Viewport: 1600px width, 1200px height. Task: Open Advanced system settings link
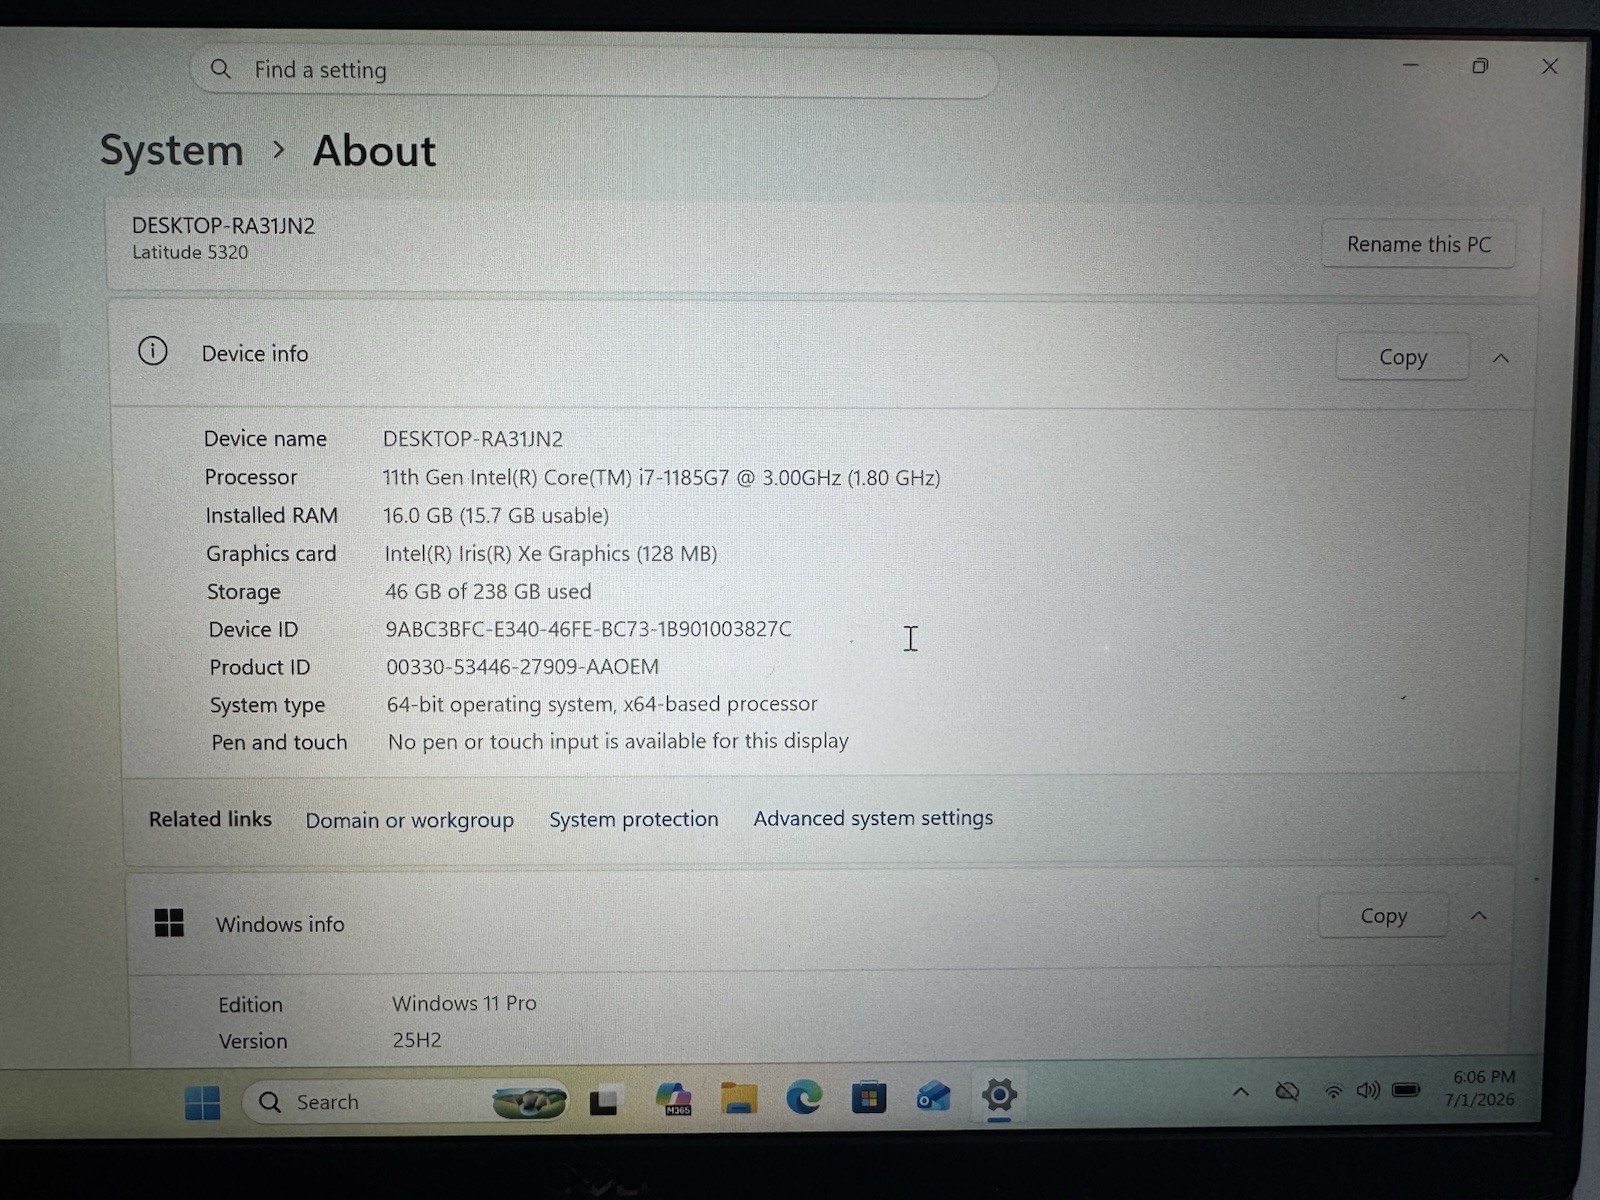click(873, 818)
